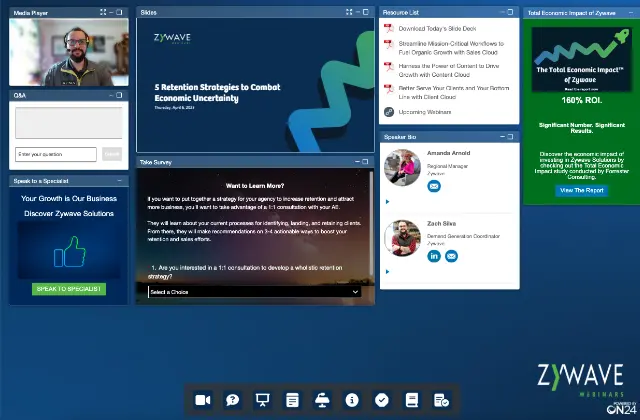Open Streamline Mission-Critical Workflows resource
Screen dimensions: 640x420
(x=451, y=48)
